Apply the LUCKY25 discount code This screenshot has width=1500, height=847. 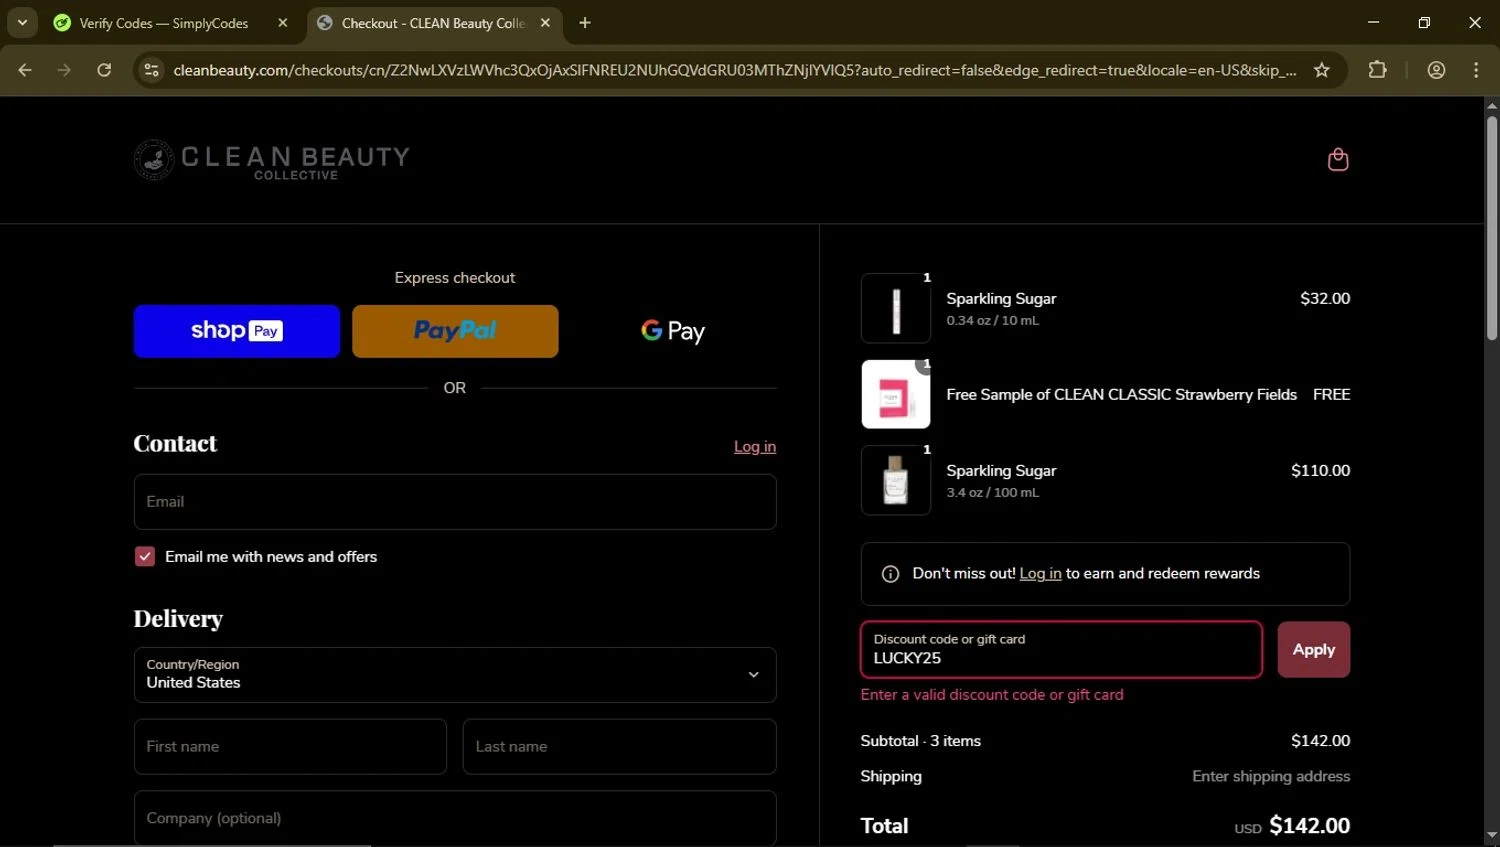coord(1314,650)
